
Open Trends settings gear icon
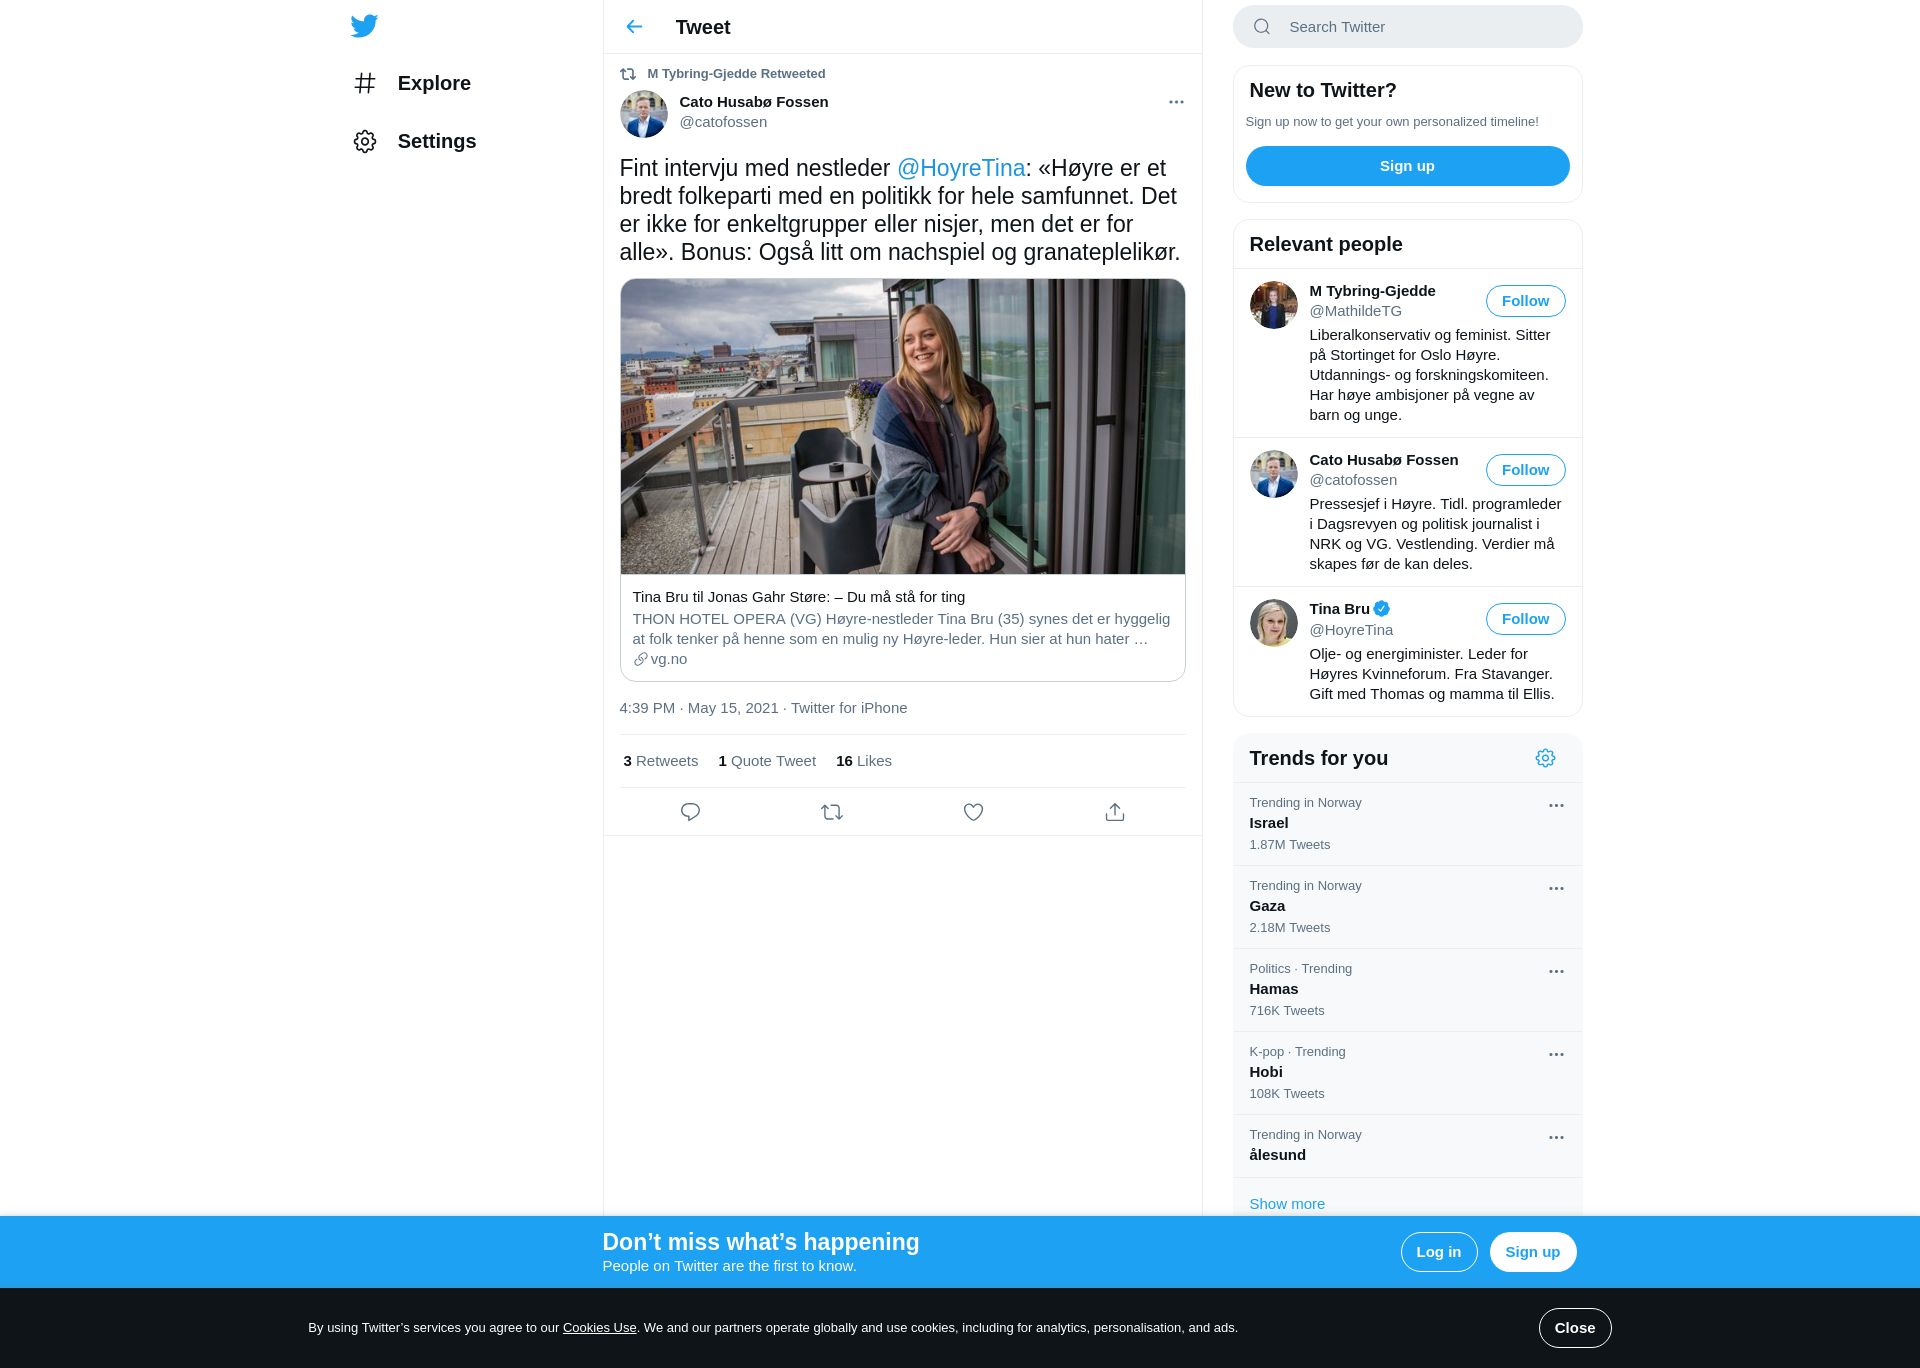click(x=1545, y=758)
